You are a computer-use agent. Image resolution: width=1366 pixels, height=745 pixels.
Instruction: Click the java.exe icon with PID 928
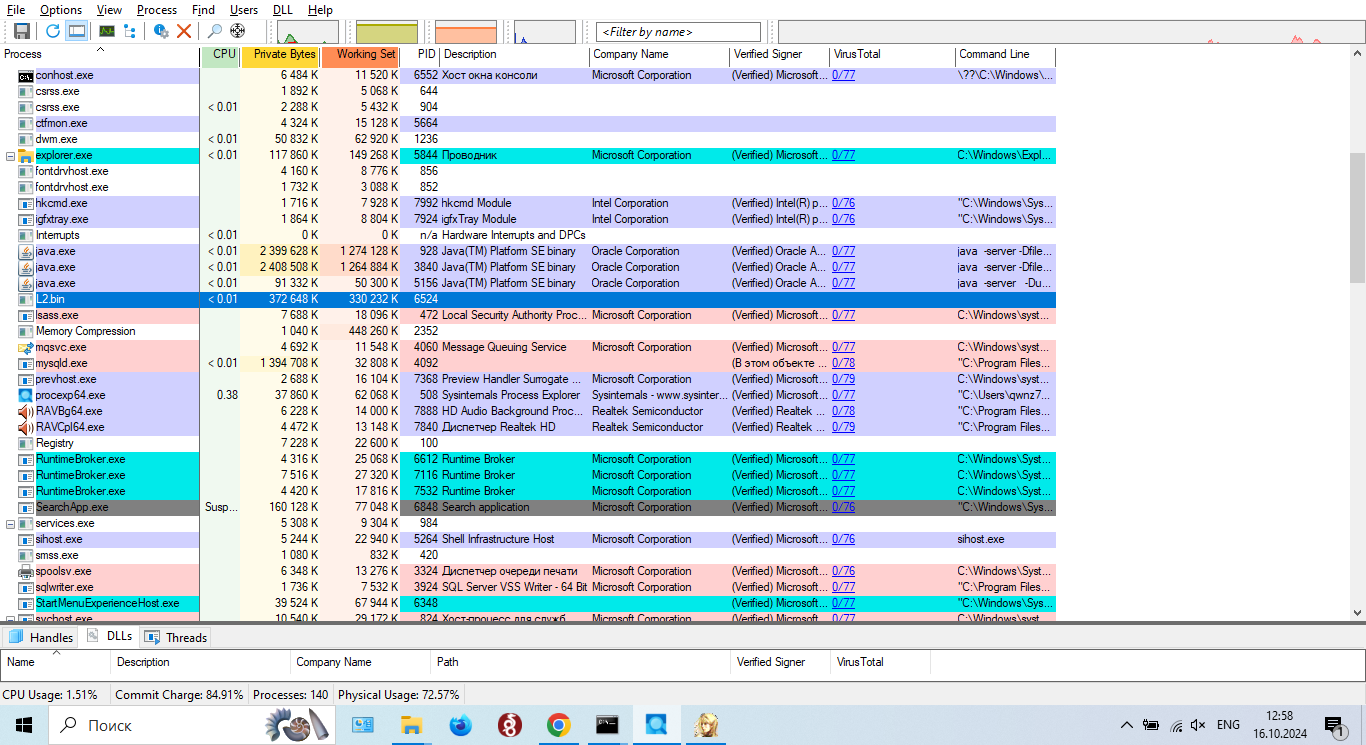26,251
